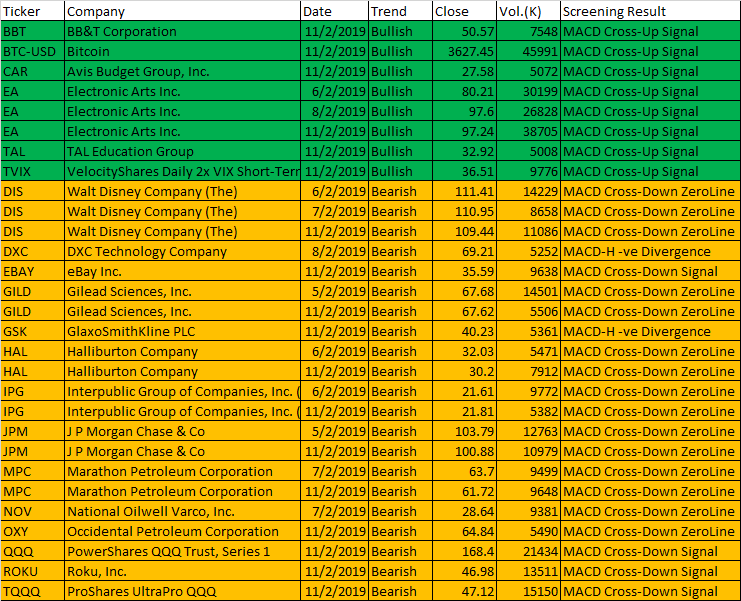Click the QQQ ticker cell
Screen dimensions: 741x601
[x=32, y=551]
